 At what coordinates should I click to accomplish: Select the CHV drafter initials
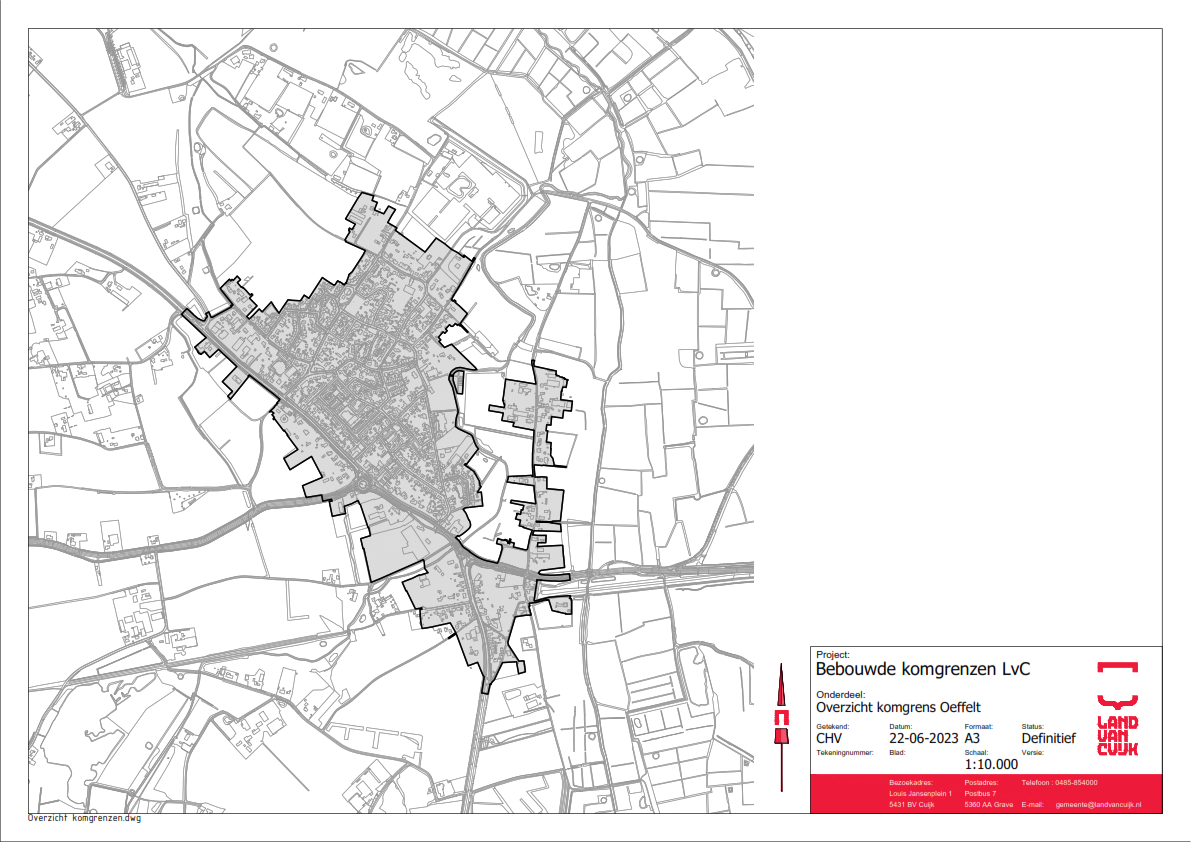(x=832, y=739)
